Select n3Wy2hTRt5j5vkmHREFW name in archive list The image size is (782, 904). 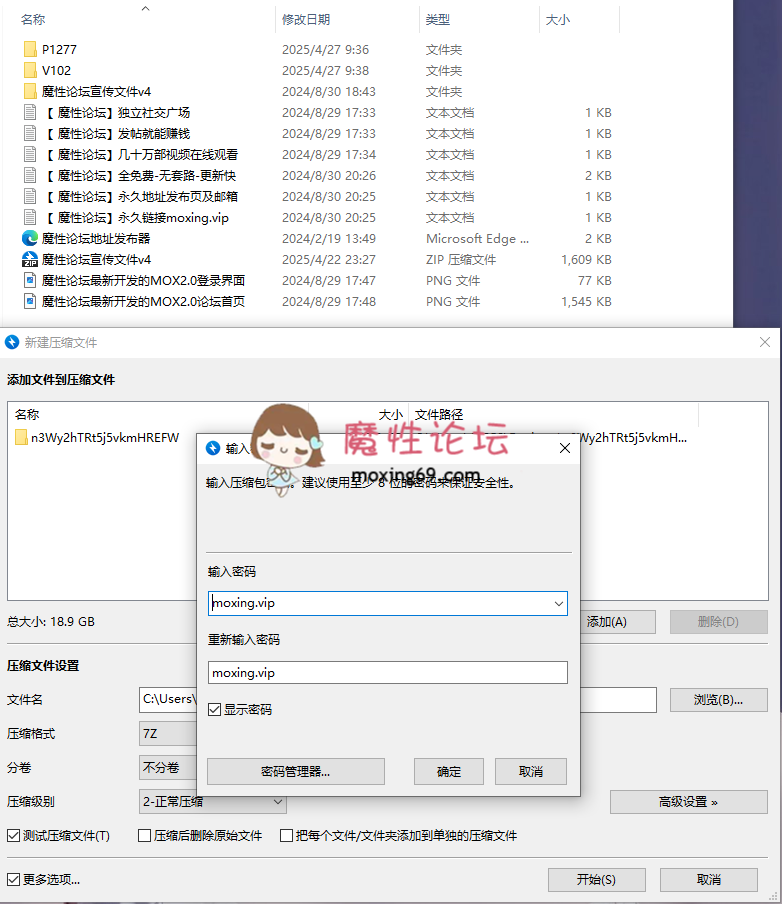coord(105,438)
